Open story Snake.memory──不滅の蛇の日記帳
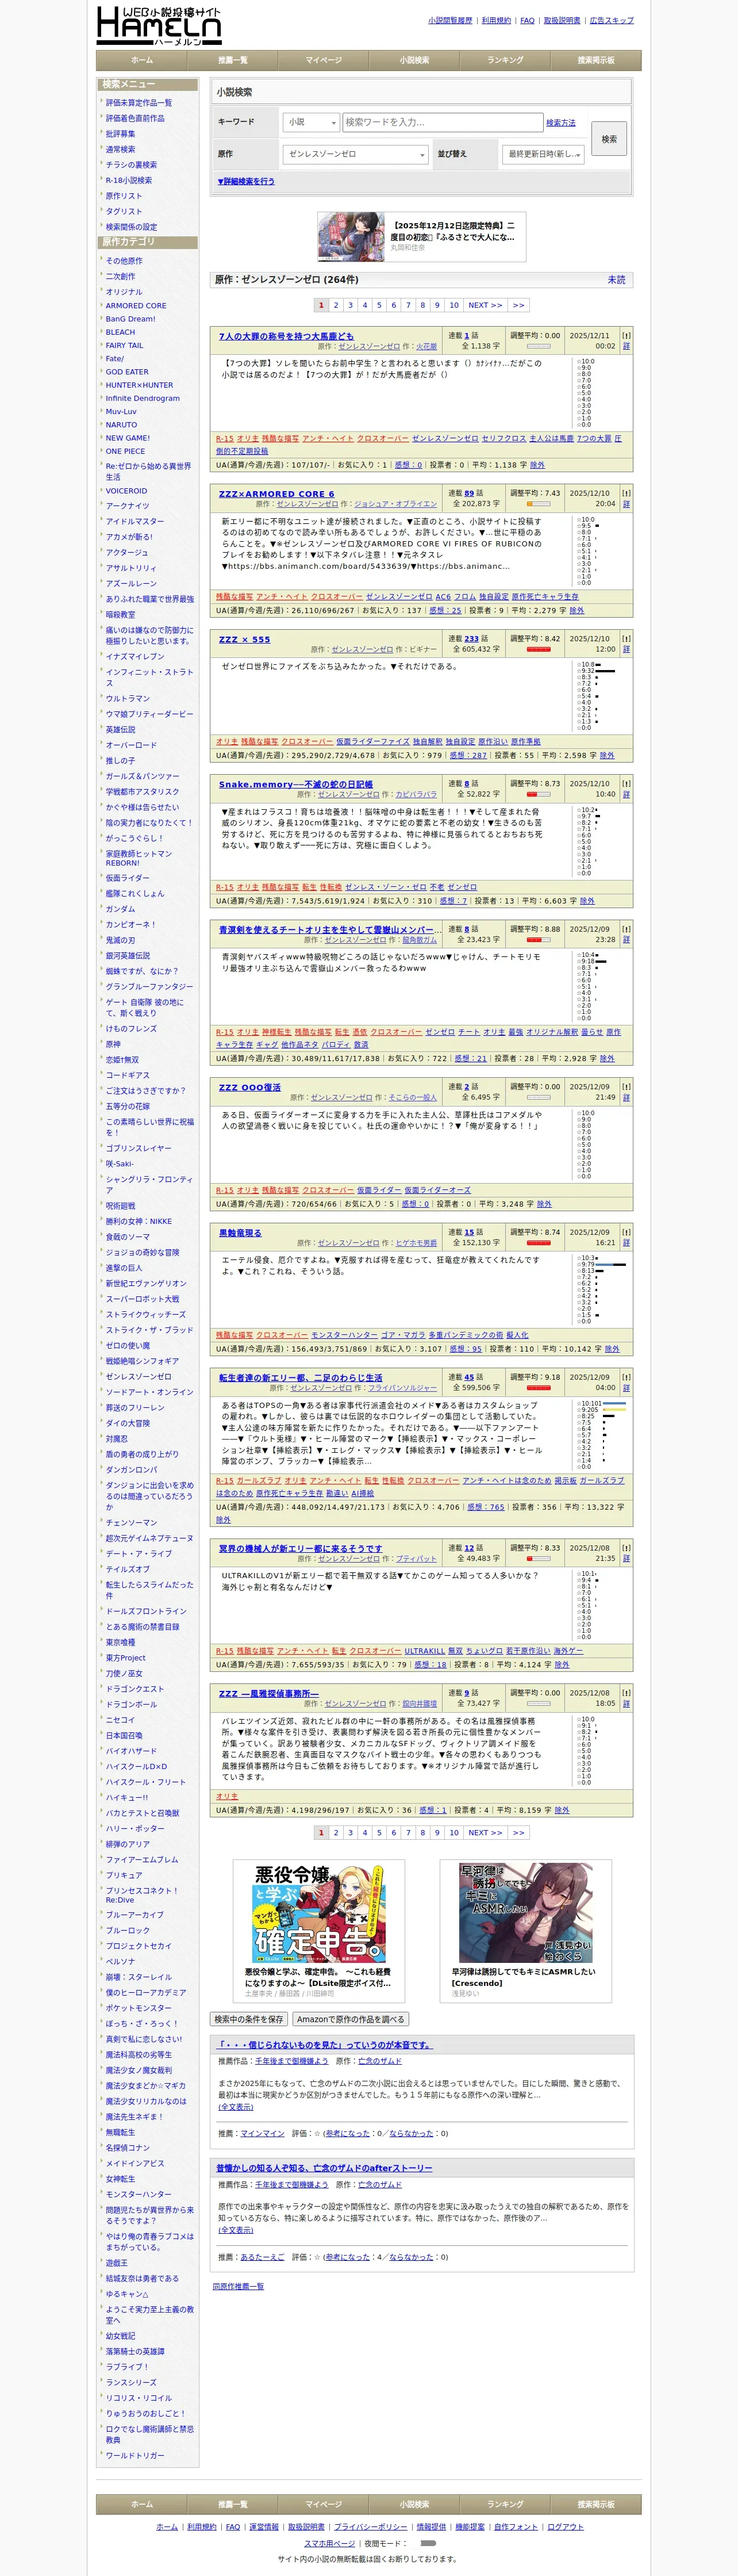 [296, 784]
